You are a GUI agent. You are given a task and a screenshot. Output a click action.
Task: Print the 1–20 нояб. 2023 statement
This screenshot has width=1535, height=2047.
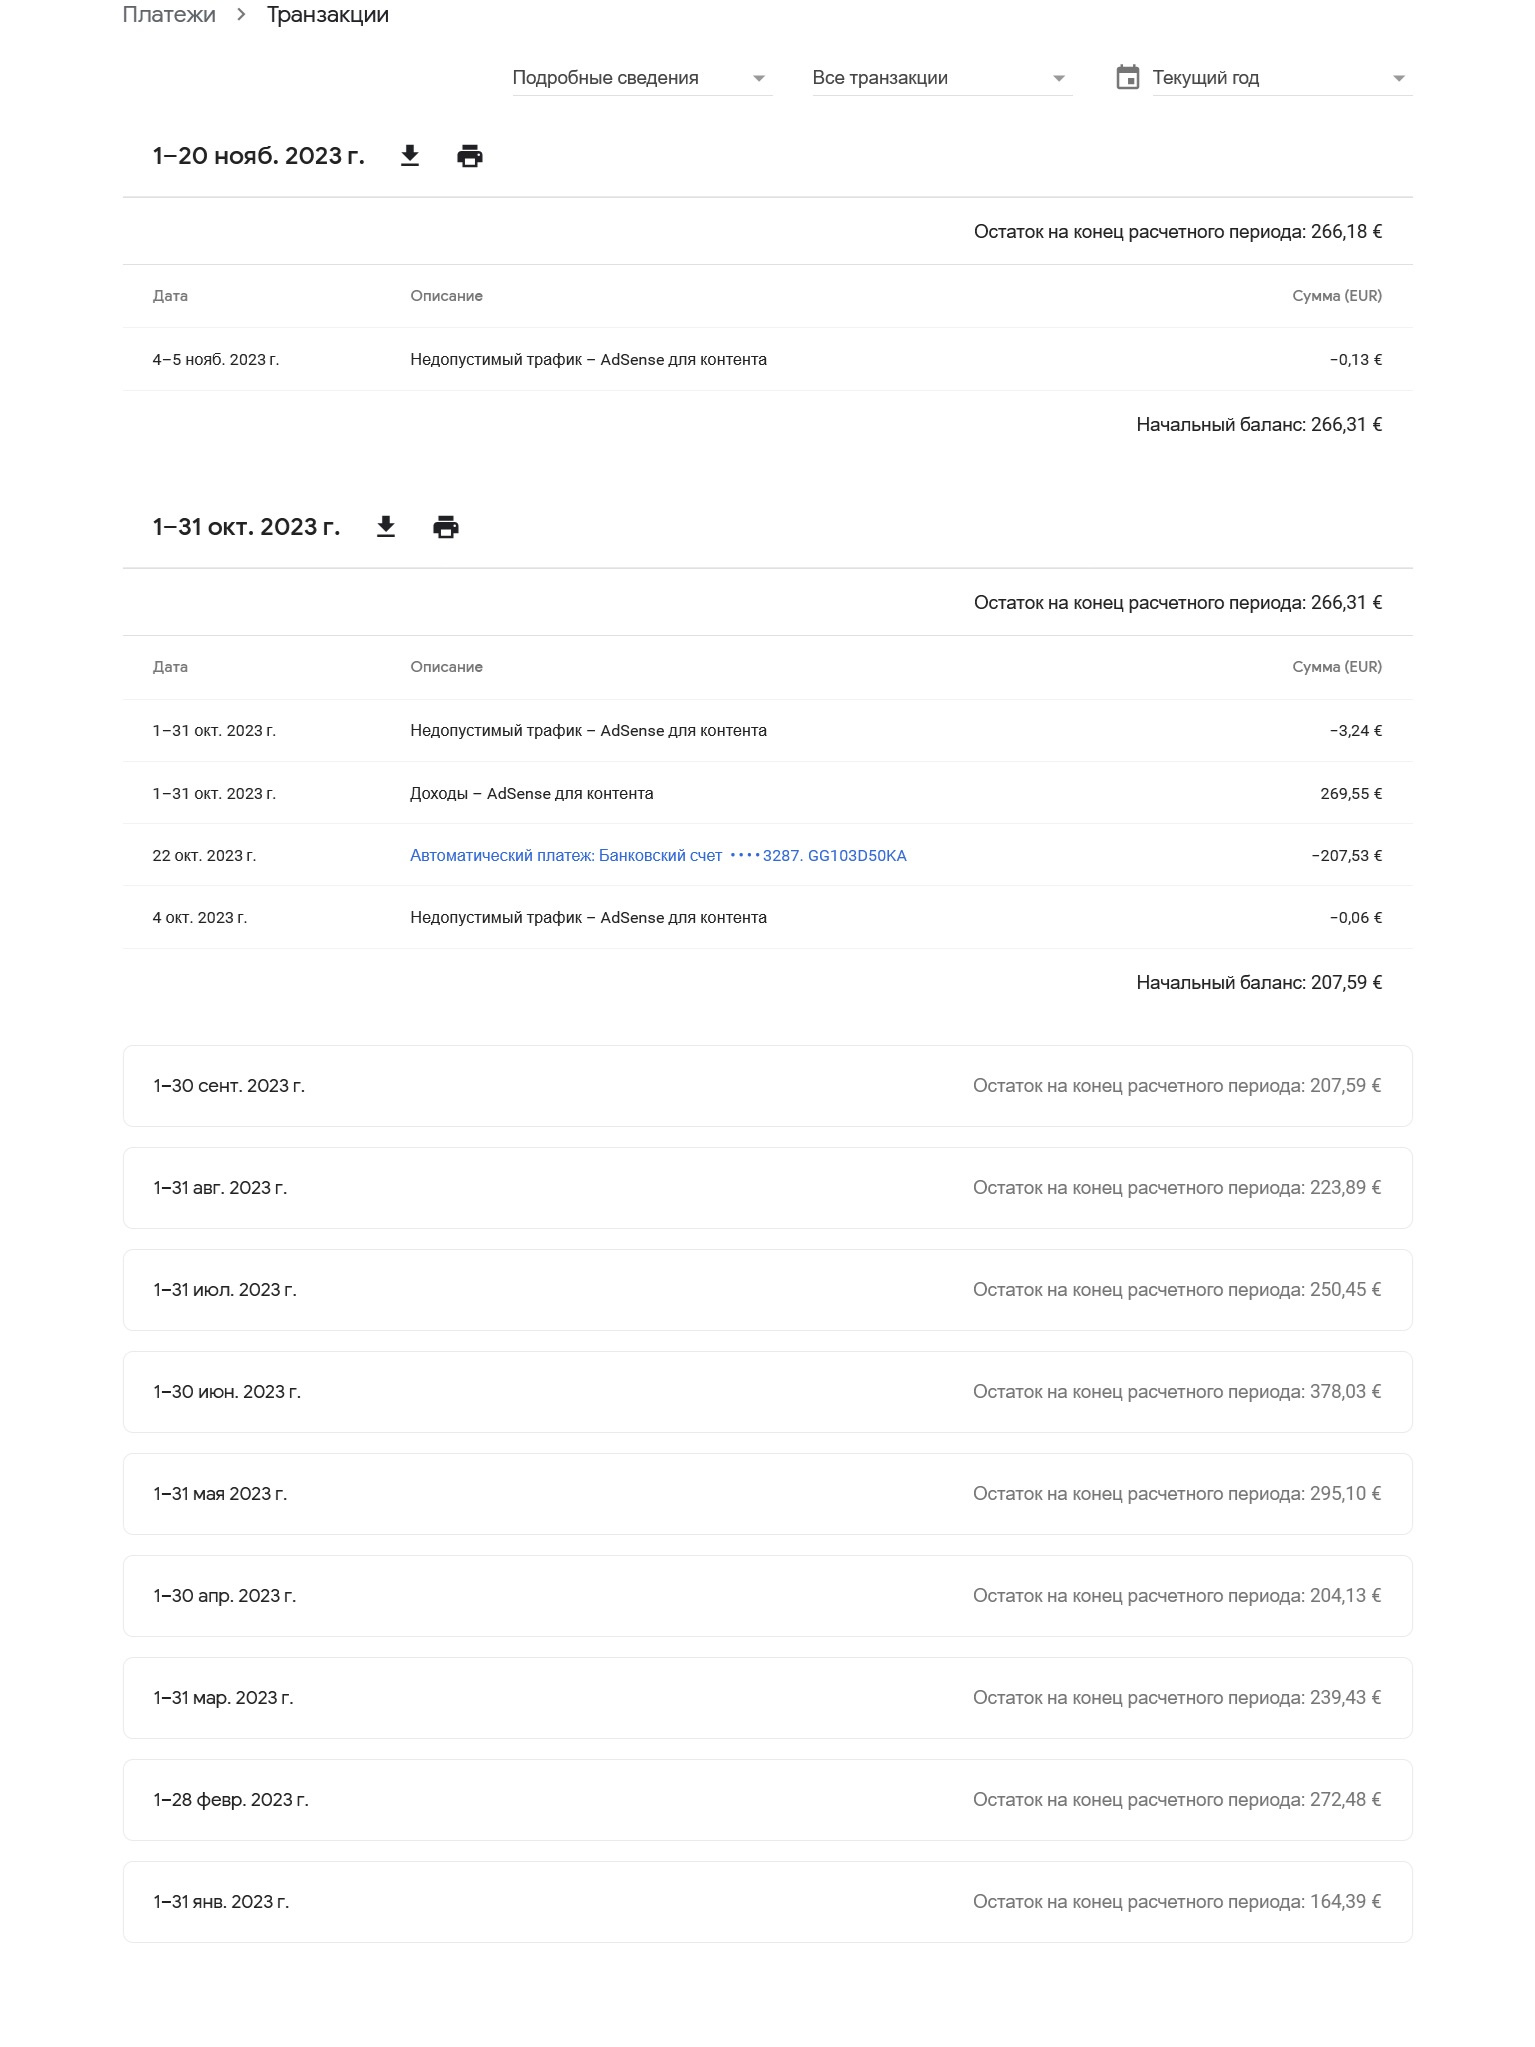click(470, 156)
